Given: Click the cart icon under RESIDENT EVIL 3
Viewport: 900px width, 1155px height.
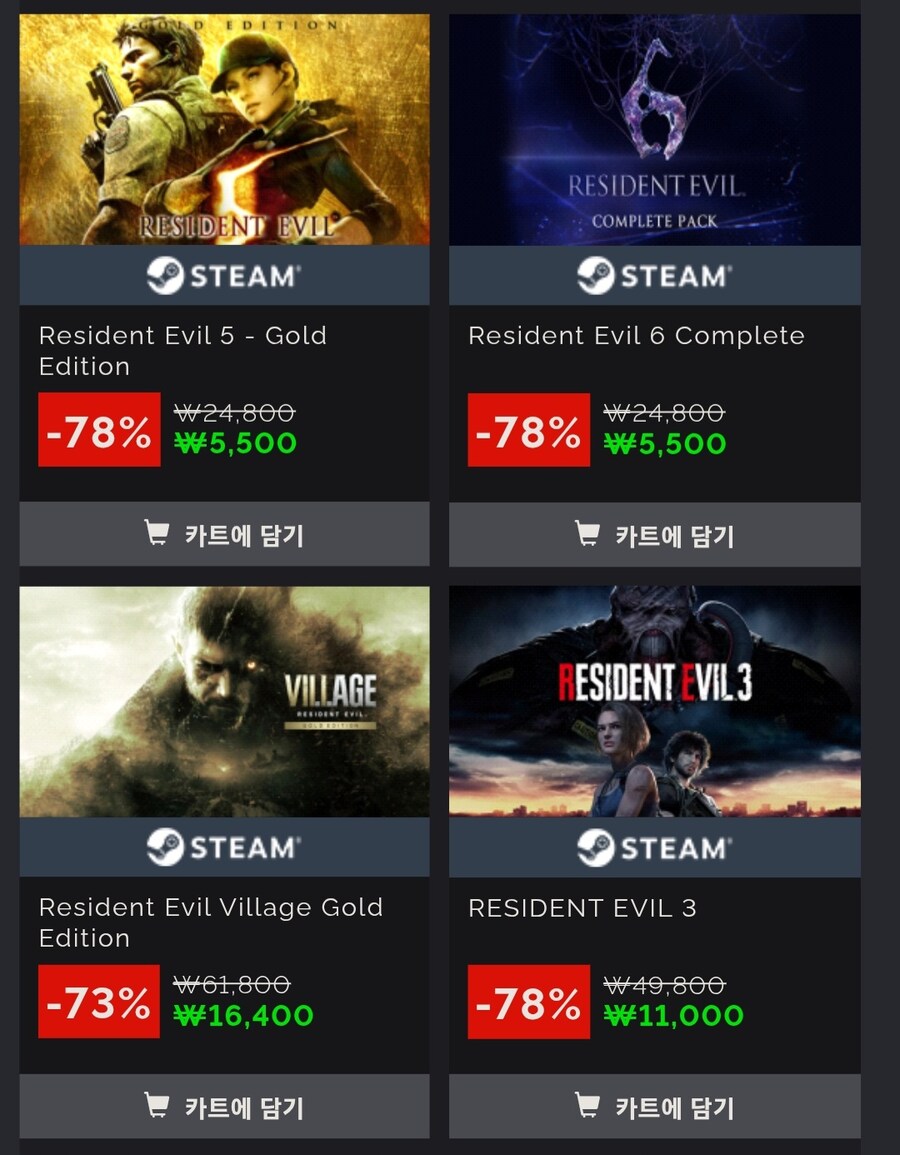Looking at the screenshot, I should pyautogui.click(x=587, y=1105).
